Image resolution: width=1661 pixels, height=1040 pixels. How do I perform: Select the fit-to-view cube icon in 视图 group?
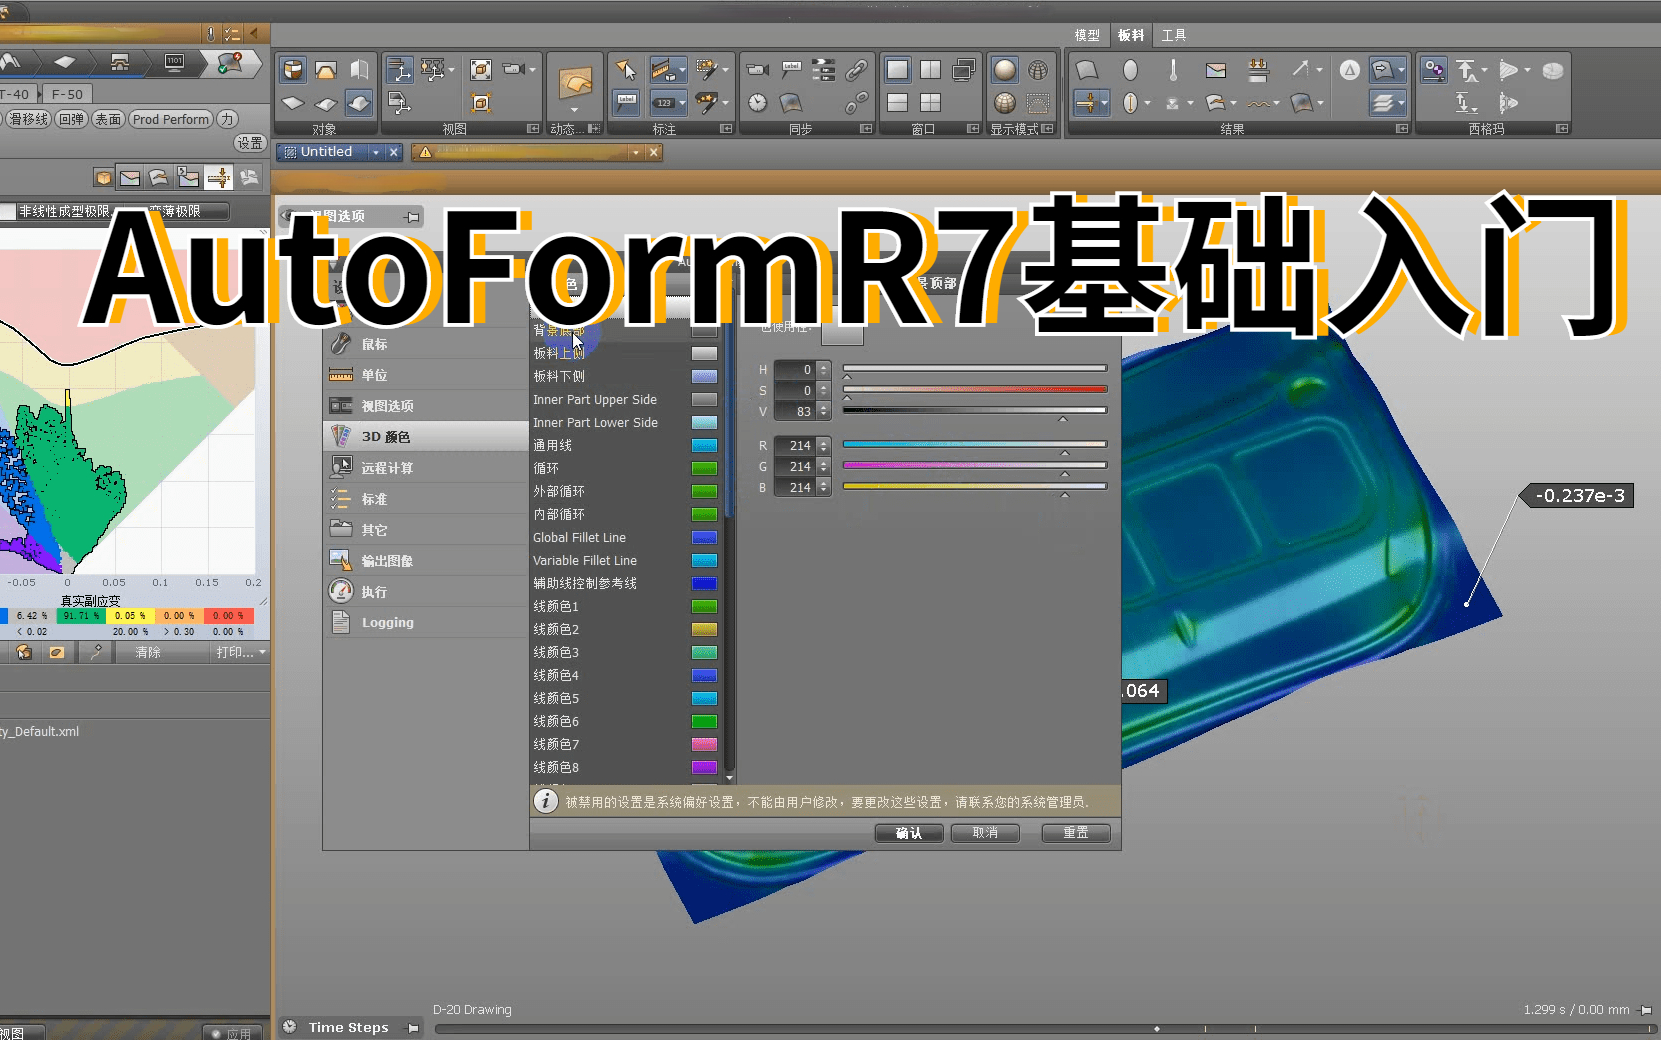click(x=481, y=70)
